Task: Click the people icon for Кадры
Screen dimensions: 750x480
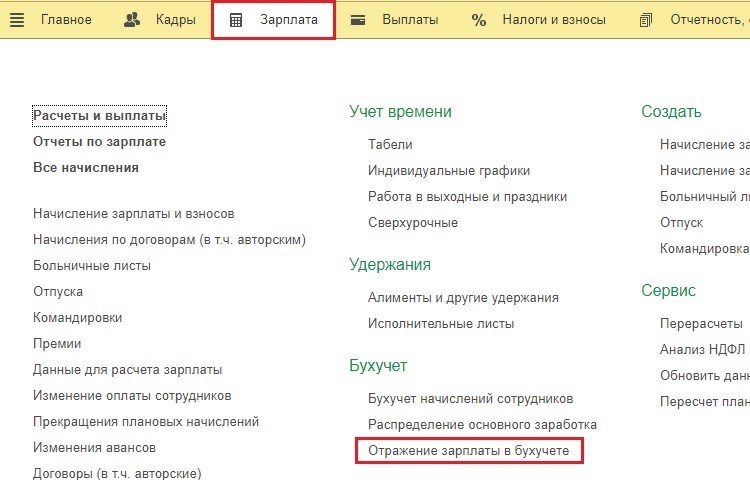Action: [x=132, y=20]
